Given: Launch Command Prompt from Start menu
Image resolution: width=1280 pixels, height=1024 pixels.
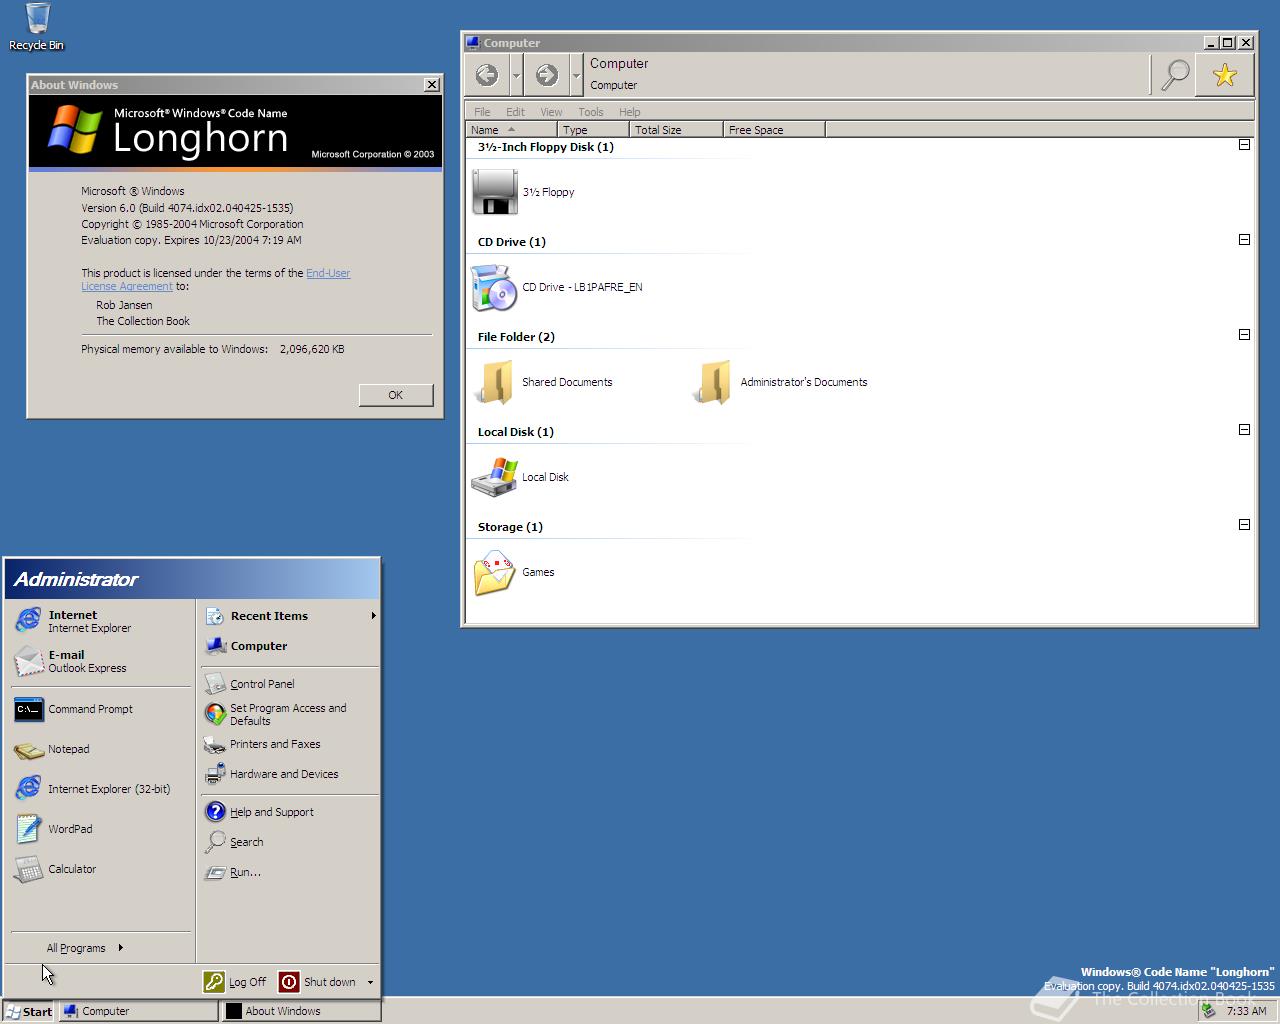Looking at the screenshot, I should pos(100,709).
